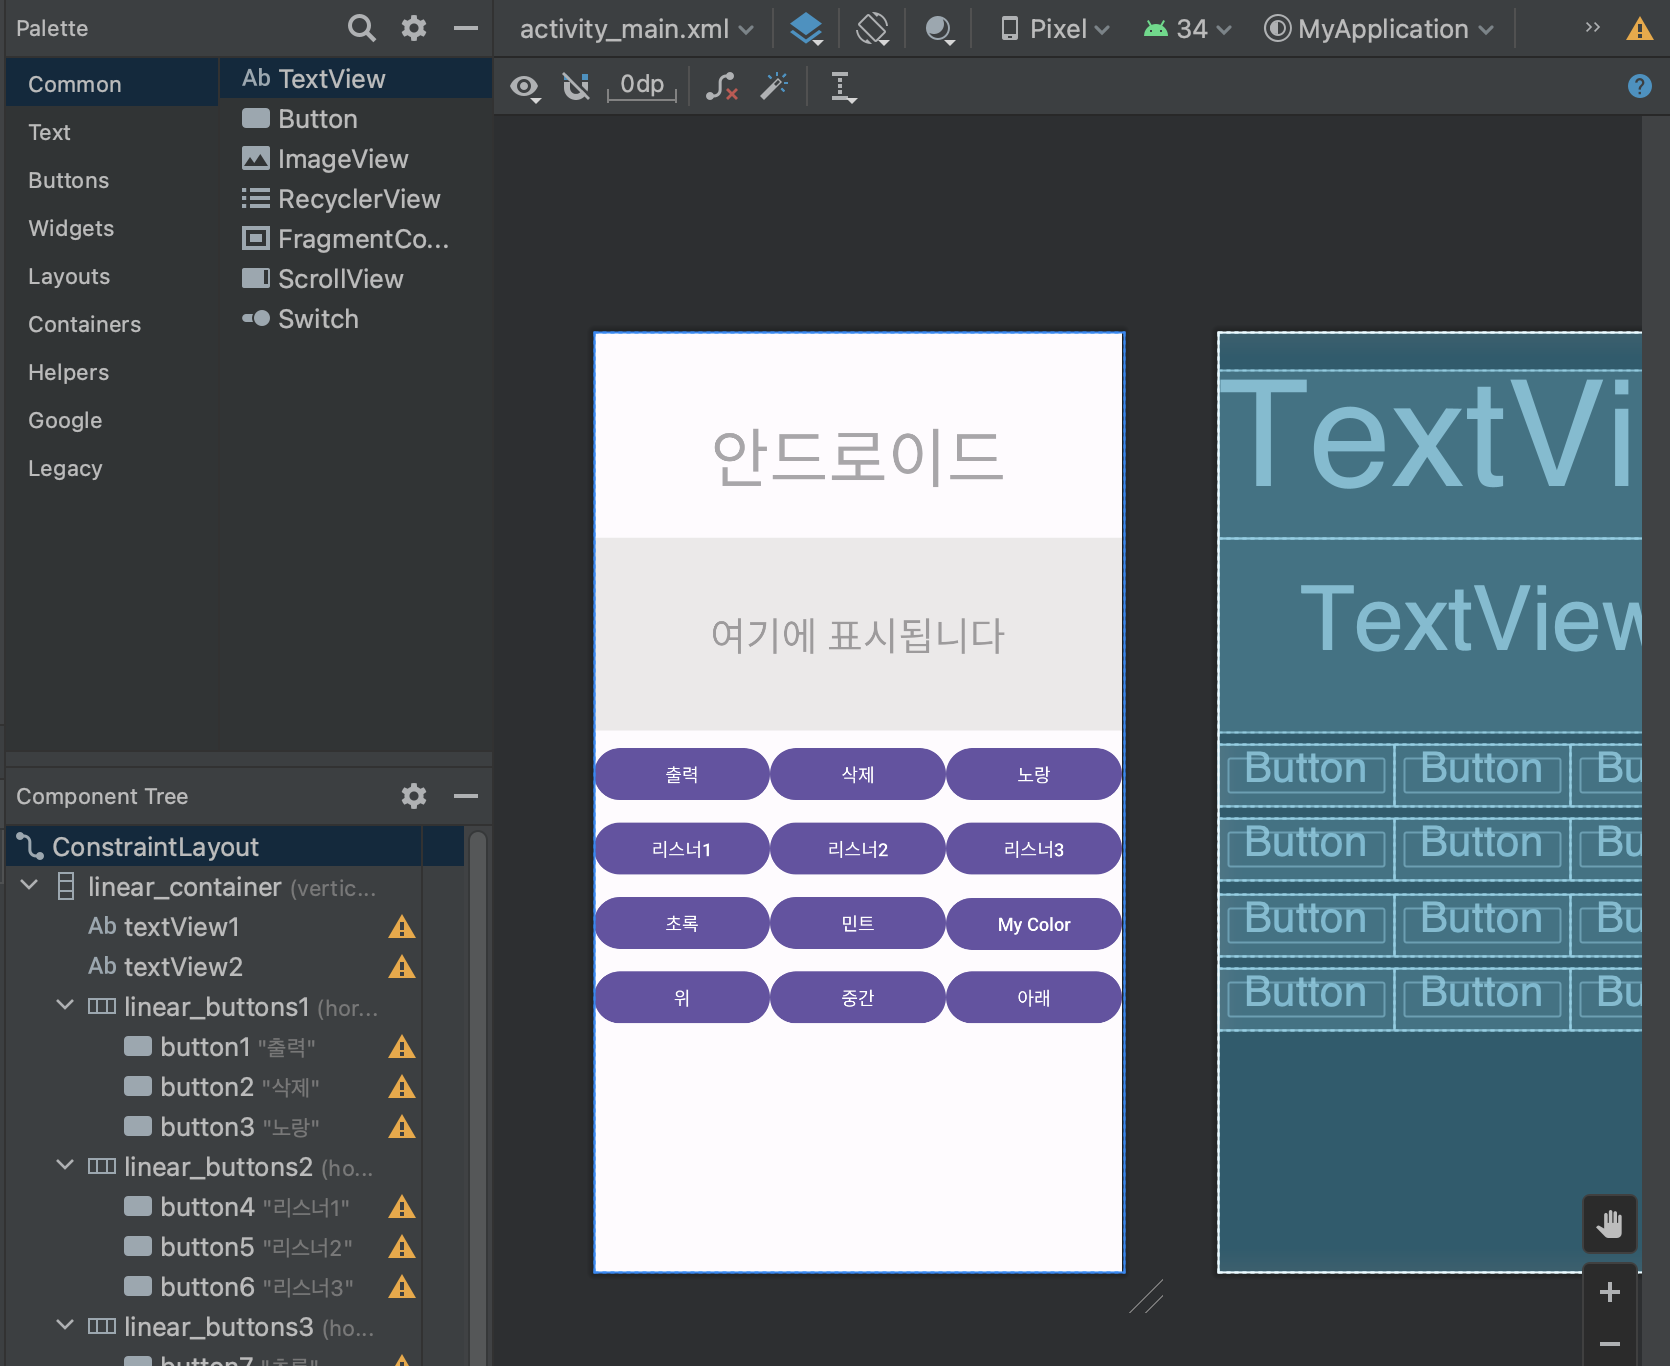Screen dimensions: 1670x1366
Task: Click the default margins 0dp field
Action: tap(642, 85)
